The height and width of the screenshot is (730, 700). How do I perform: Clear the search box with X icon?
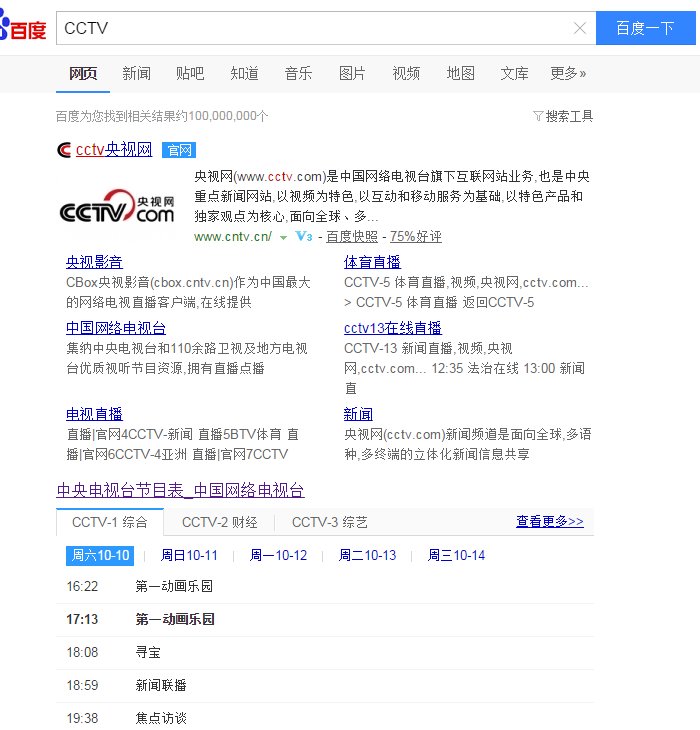[579, 28]
